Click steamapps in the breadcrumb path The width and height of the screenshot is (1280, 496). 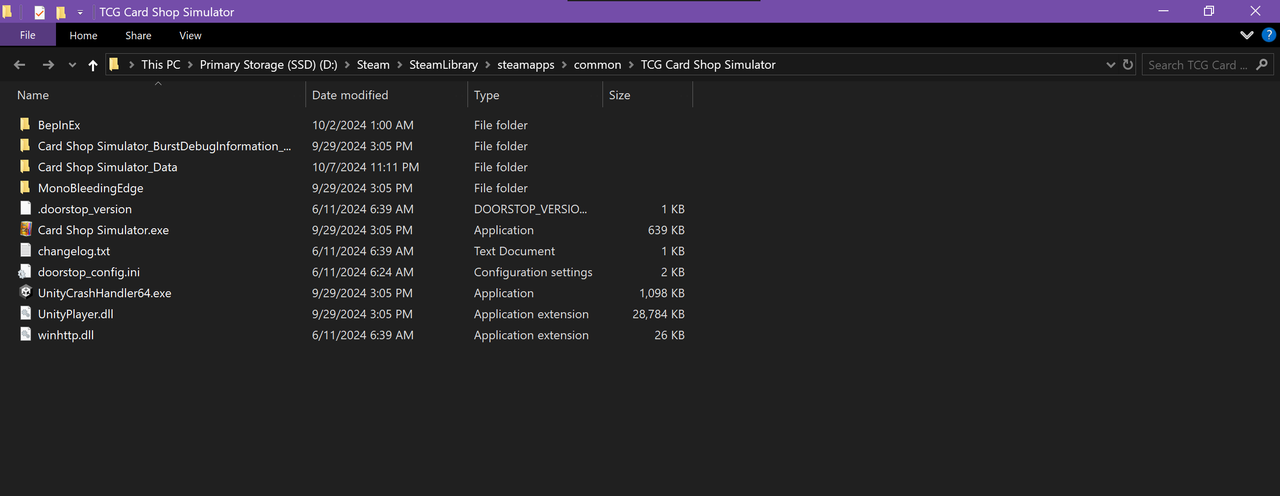526,65
